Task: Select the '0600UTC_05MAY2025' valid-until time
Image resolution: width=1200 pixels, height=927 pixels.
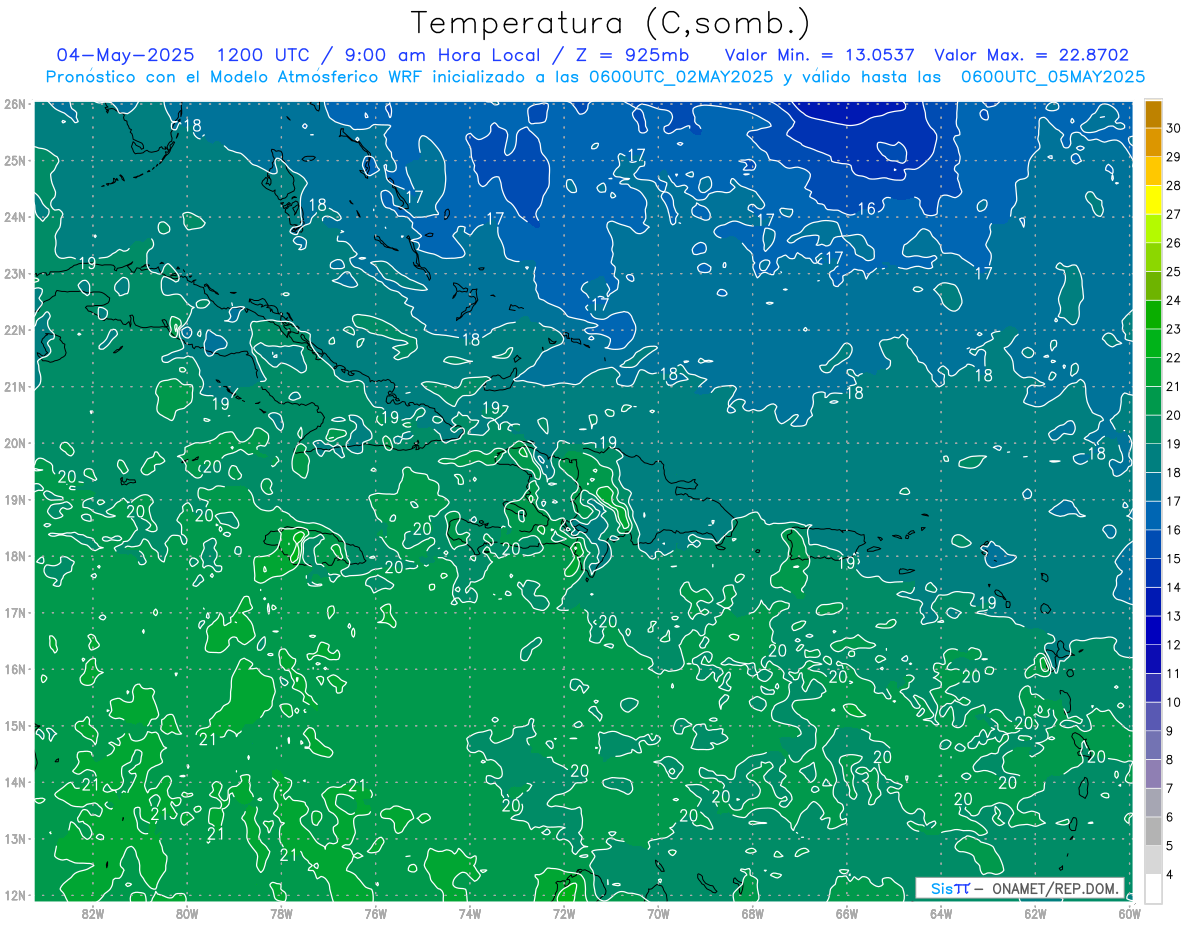Action: (1052, 76)
